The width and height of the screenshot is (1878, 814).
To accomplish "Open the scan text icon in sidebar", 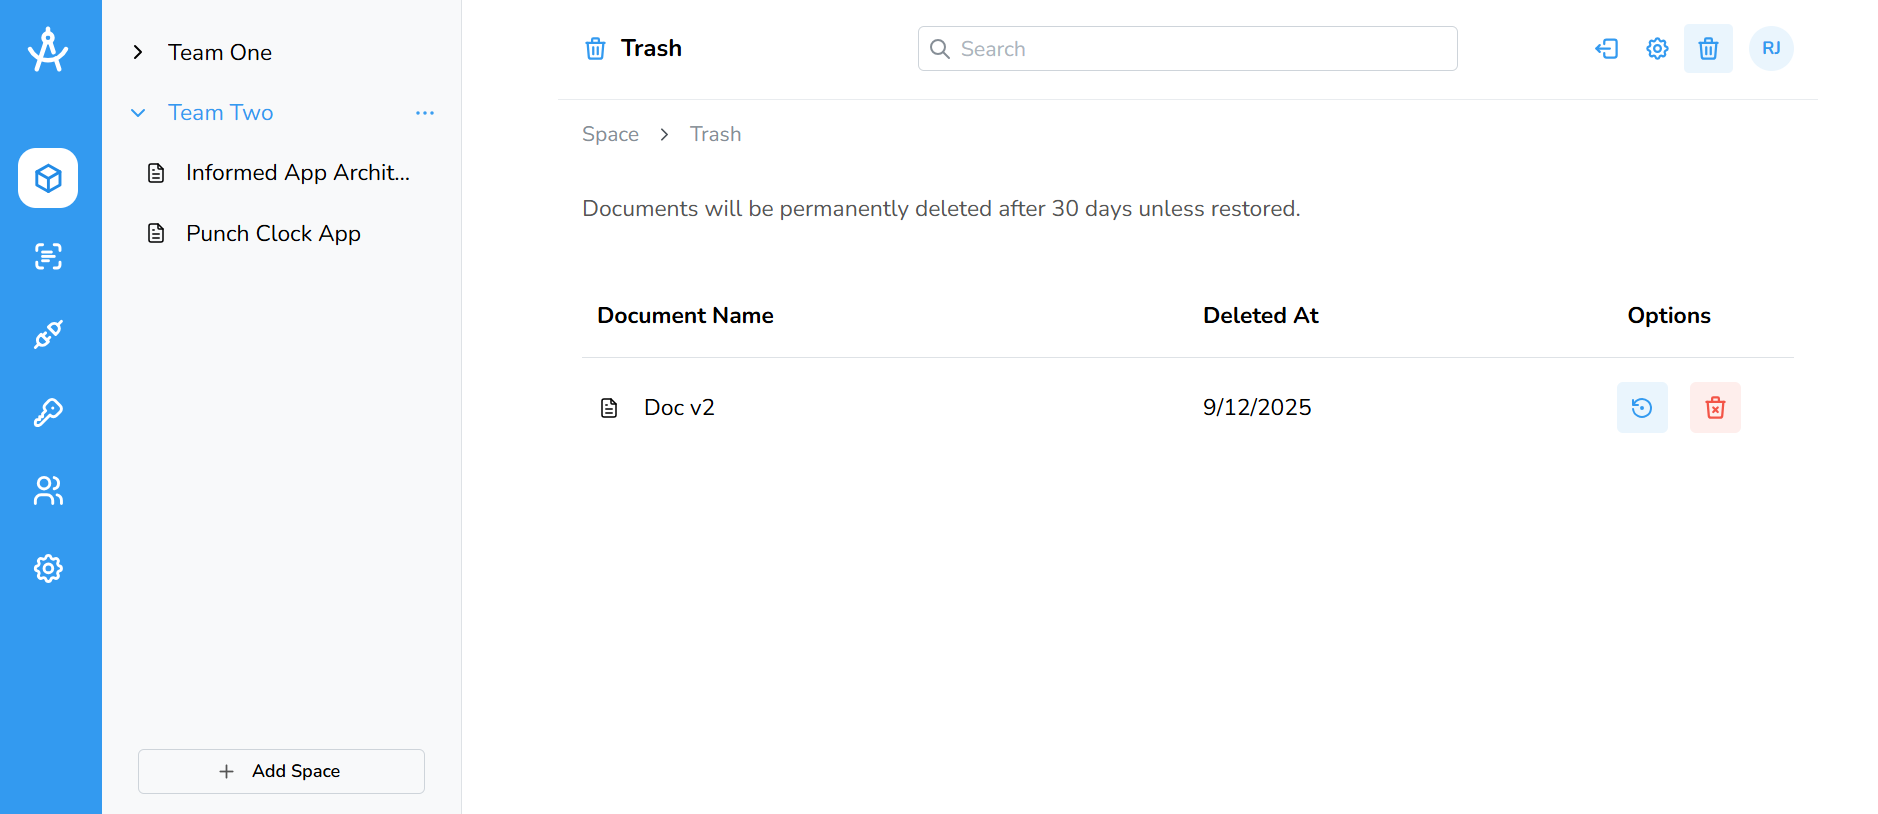I will coord(48,256).
